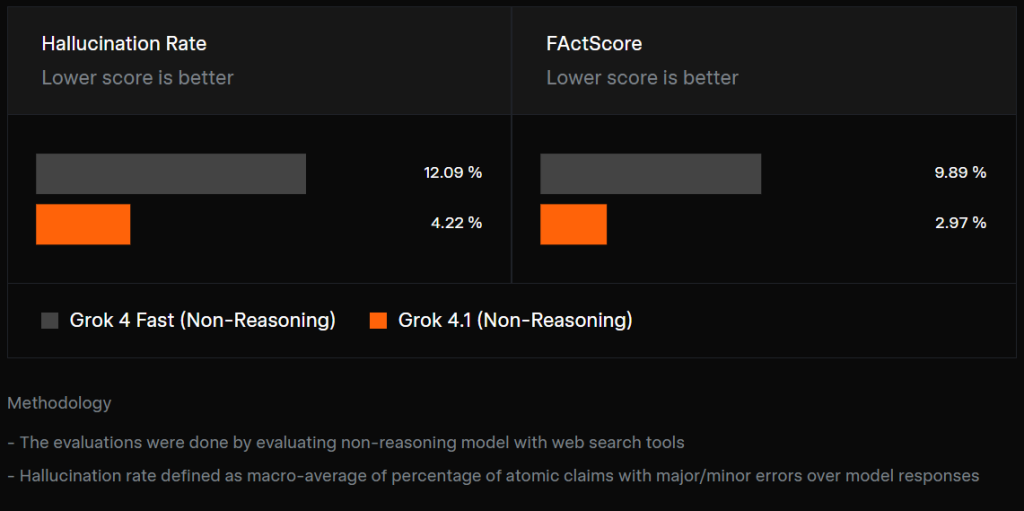
Task: Click the orange bar in FActScore chart
Action: 573,224
